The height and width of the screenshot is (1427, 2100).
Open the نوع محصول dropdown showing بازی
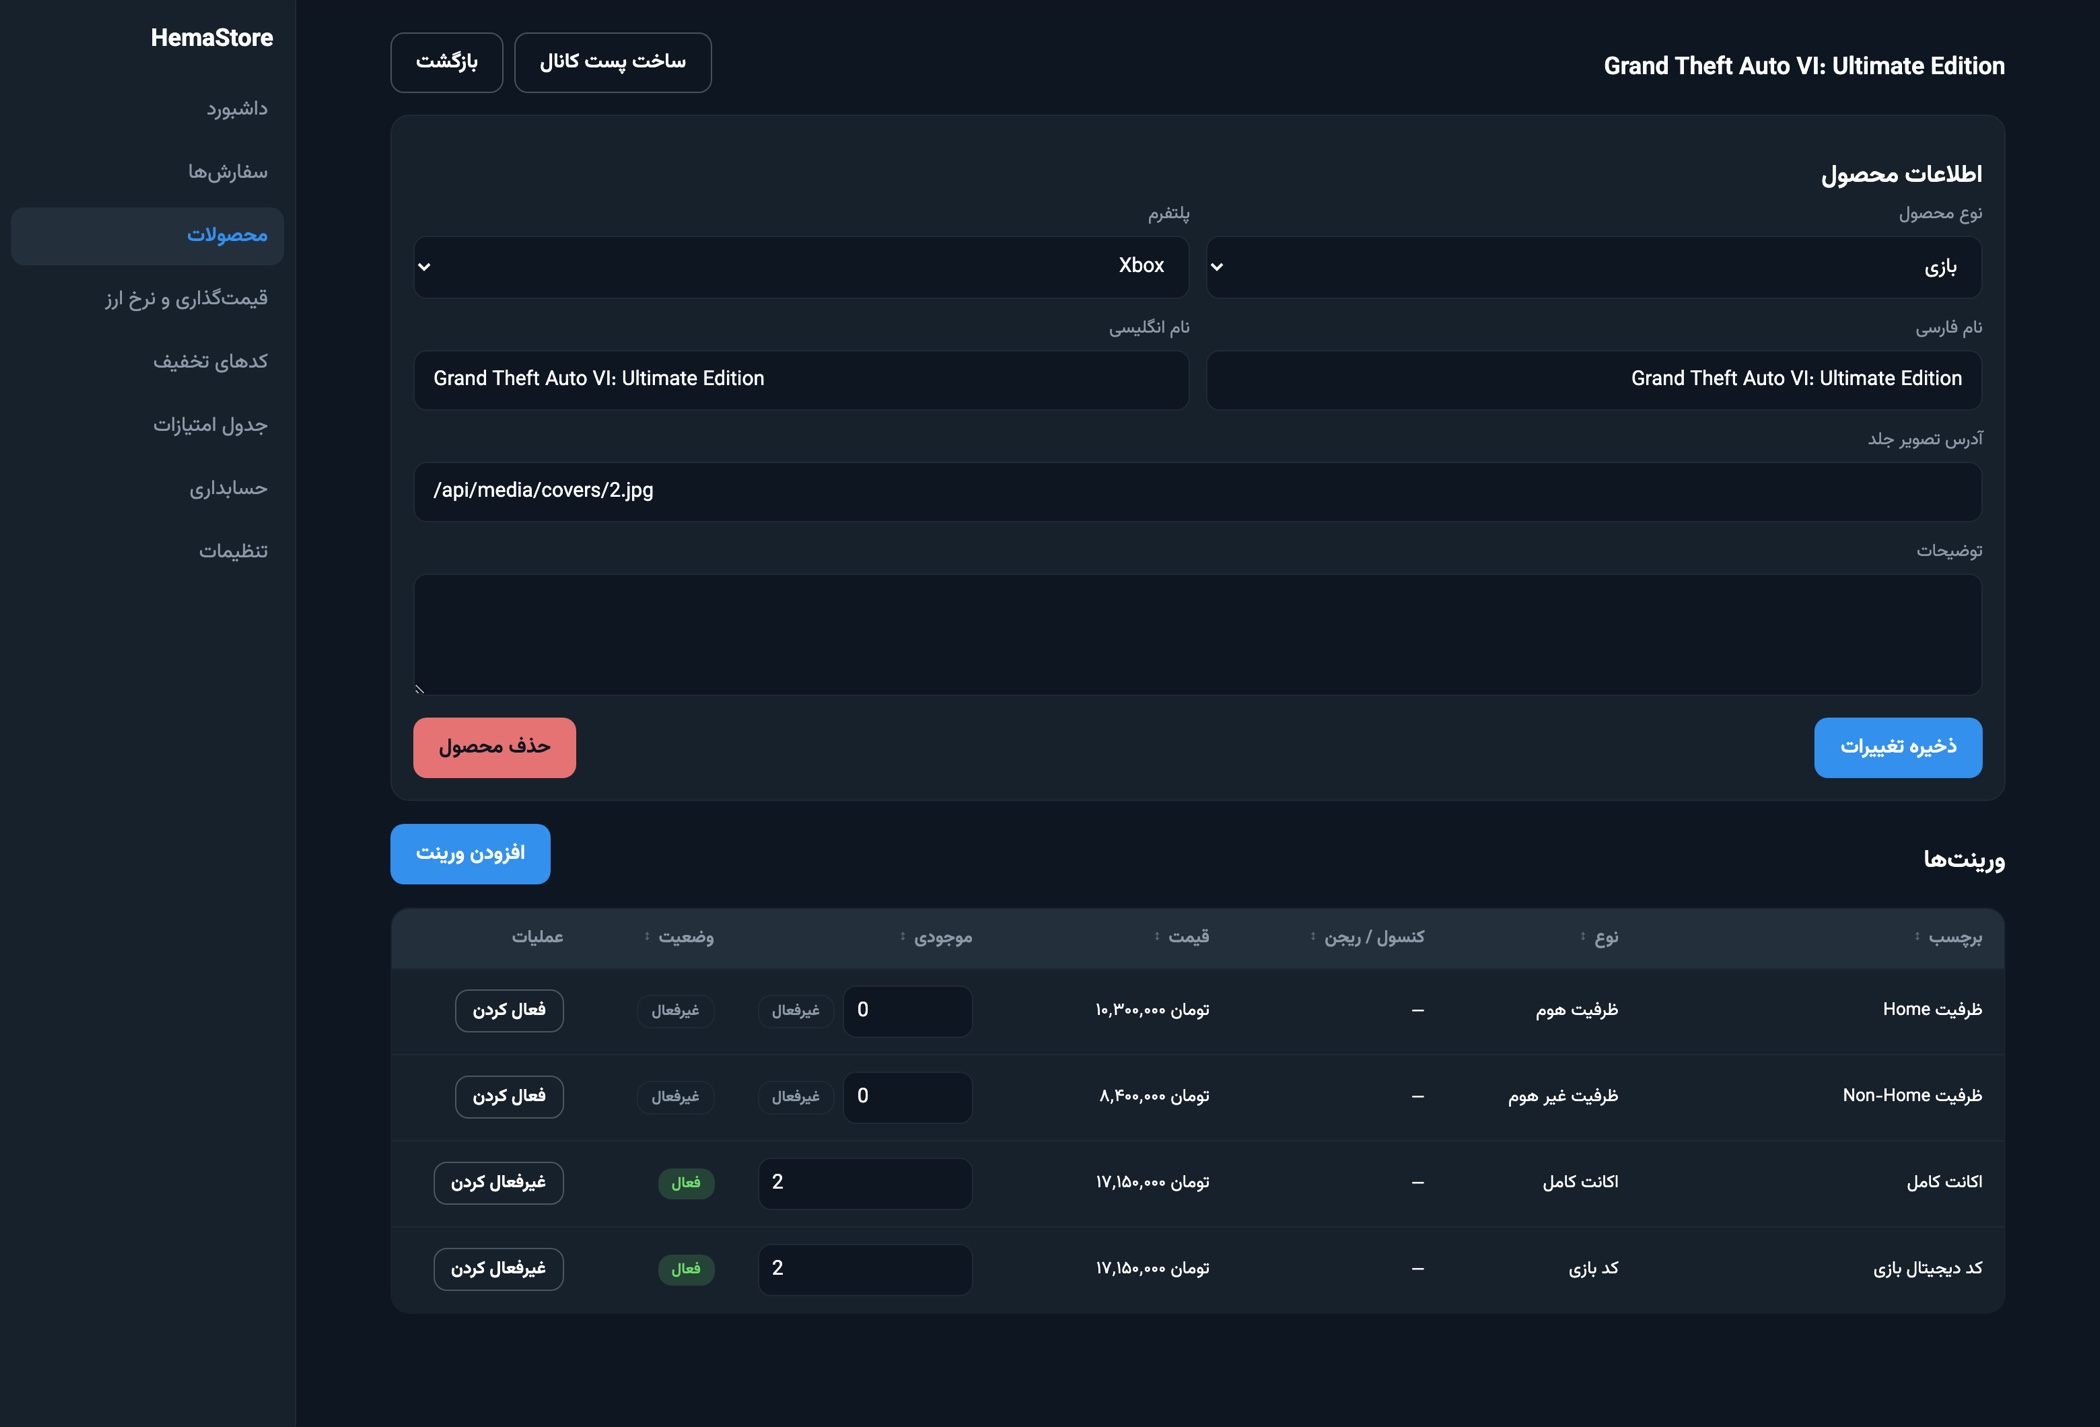[1594, 267]
